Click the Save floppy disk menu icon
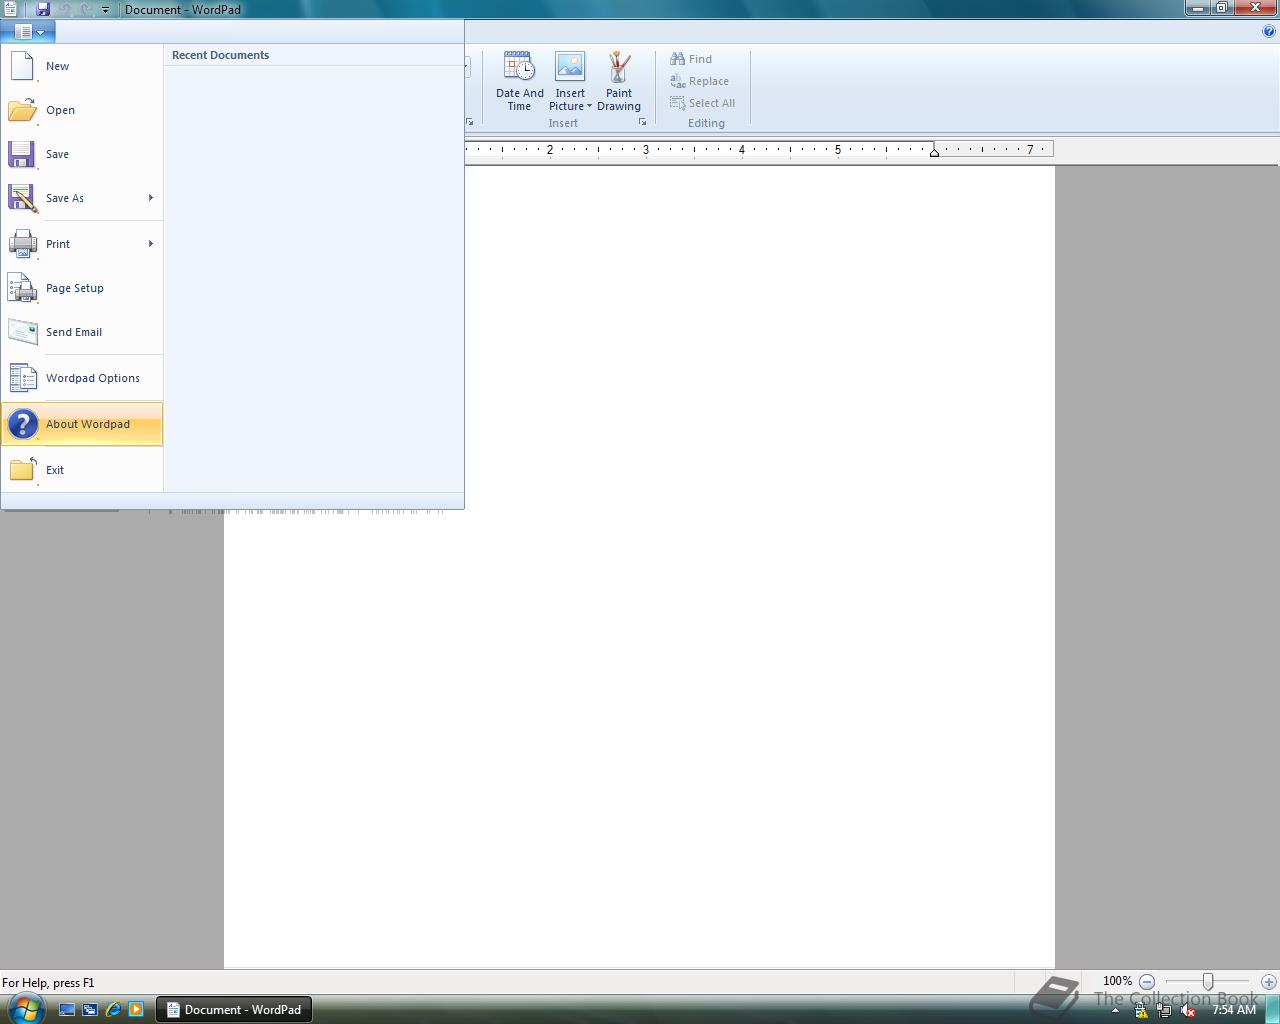Screen dimensions: 1280x1024 22,154
